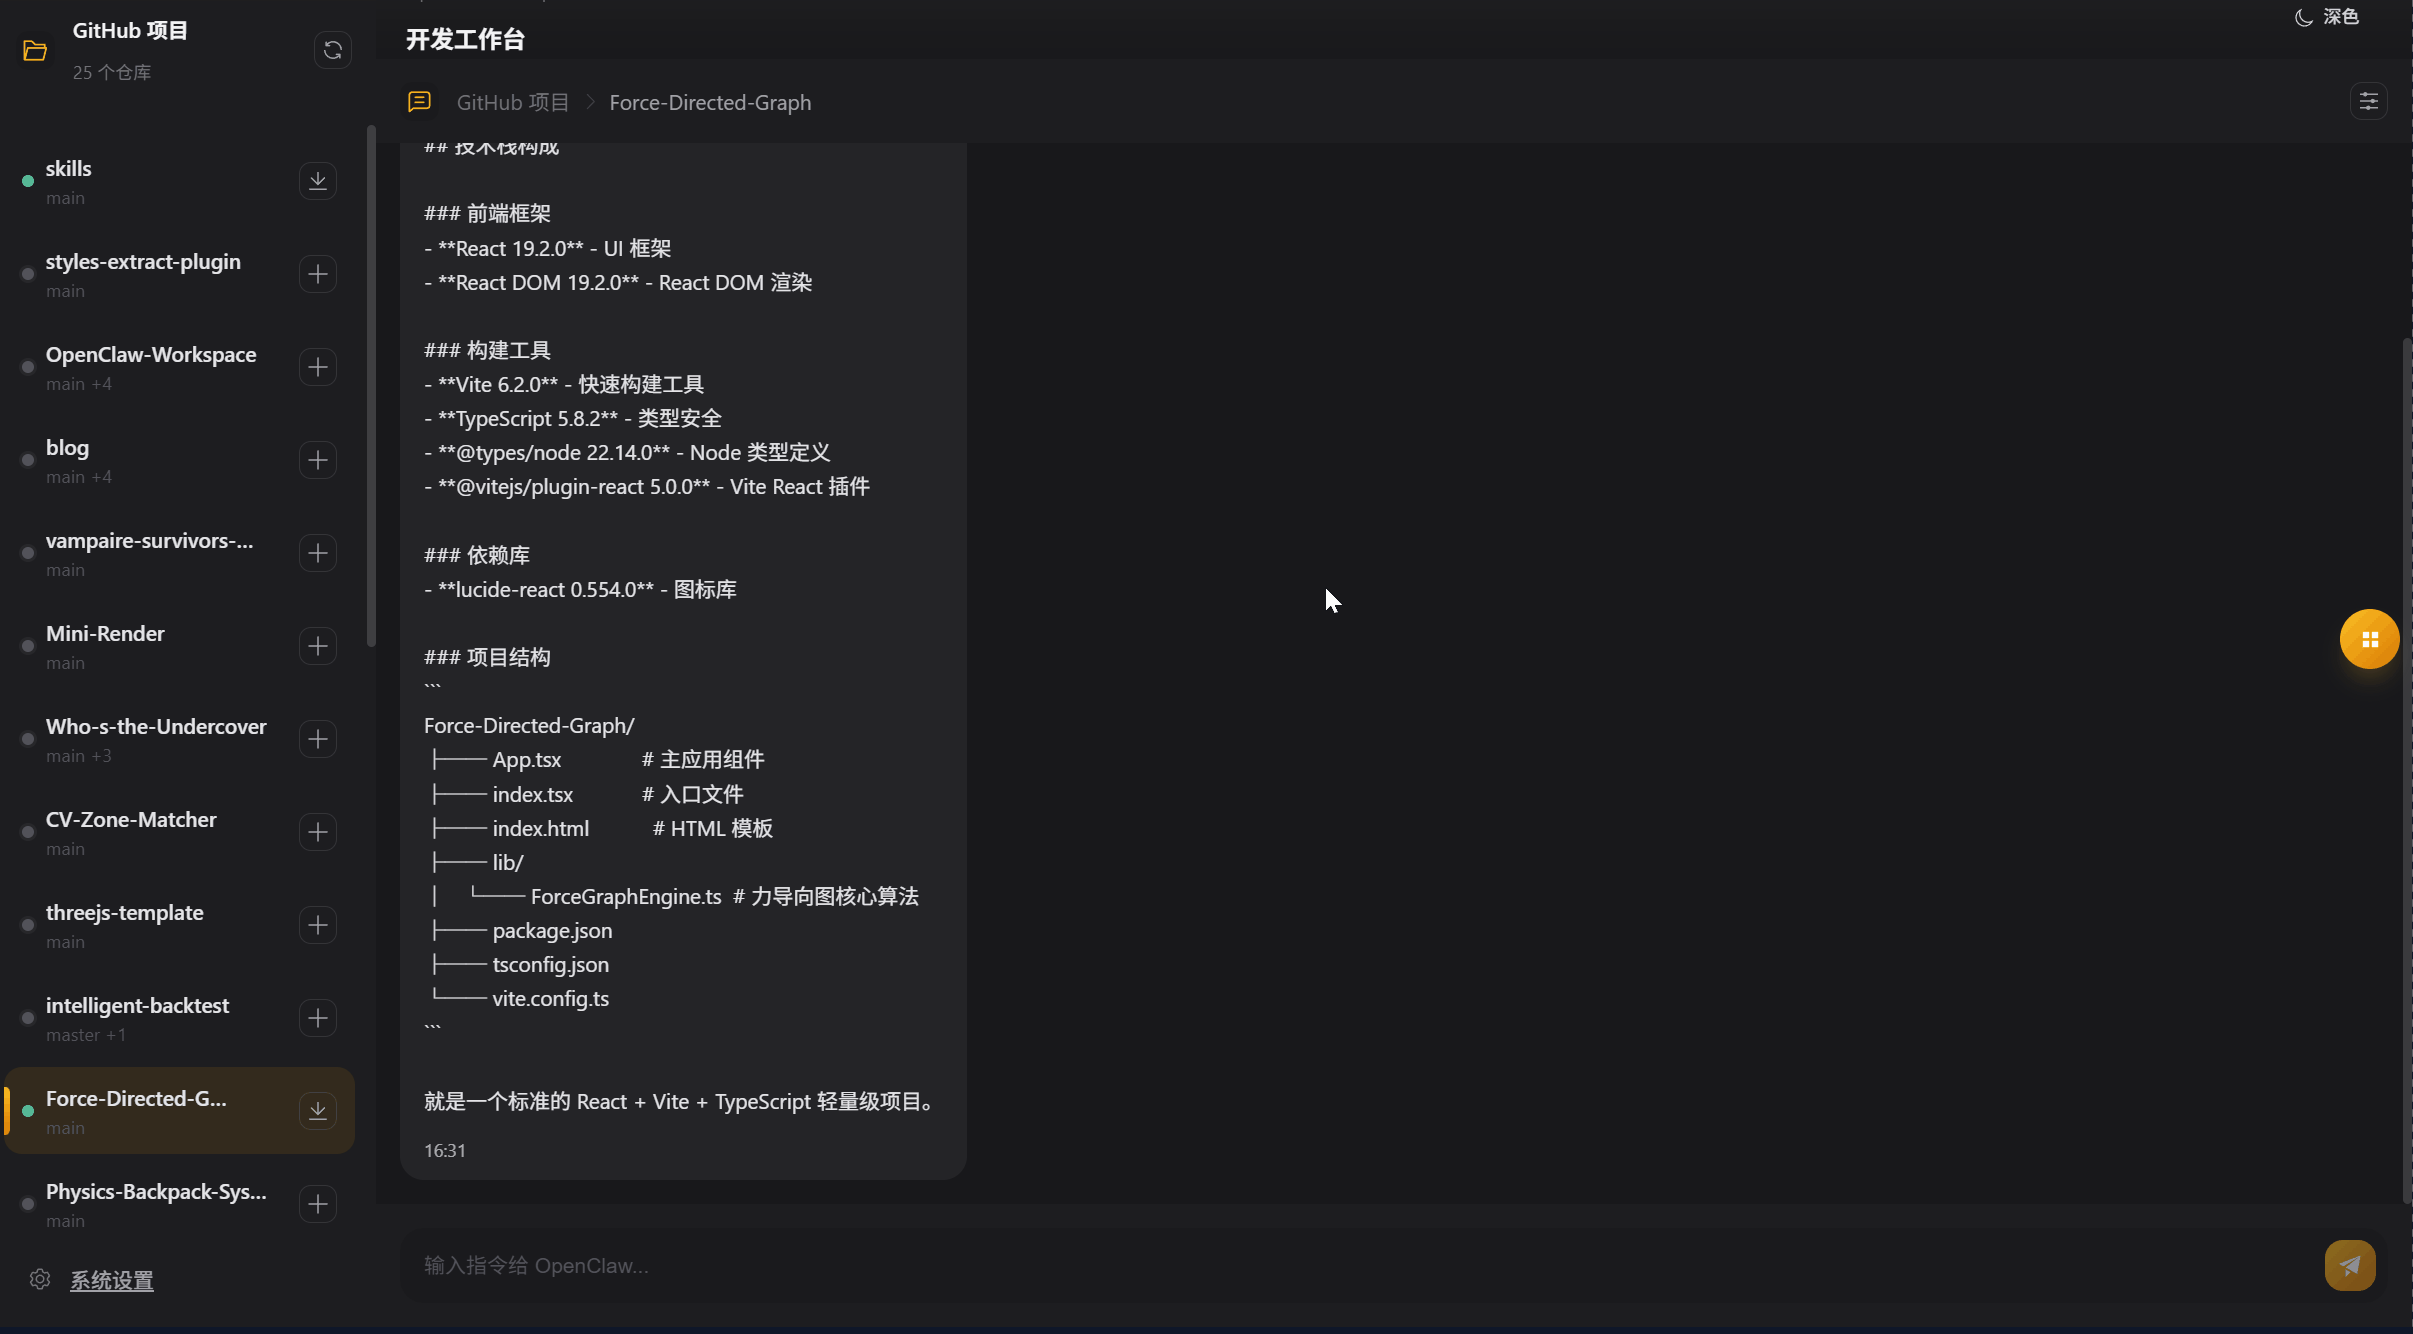Image resolution: width=2413 pixels, height=1334 pixels.
Task: Click the index.html line in message
Action: tap(601, 828)
